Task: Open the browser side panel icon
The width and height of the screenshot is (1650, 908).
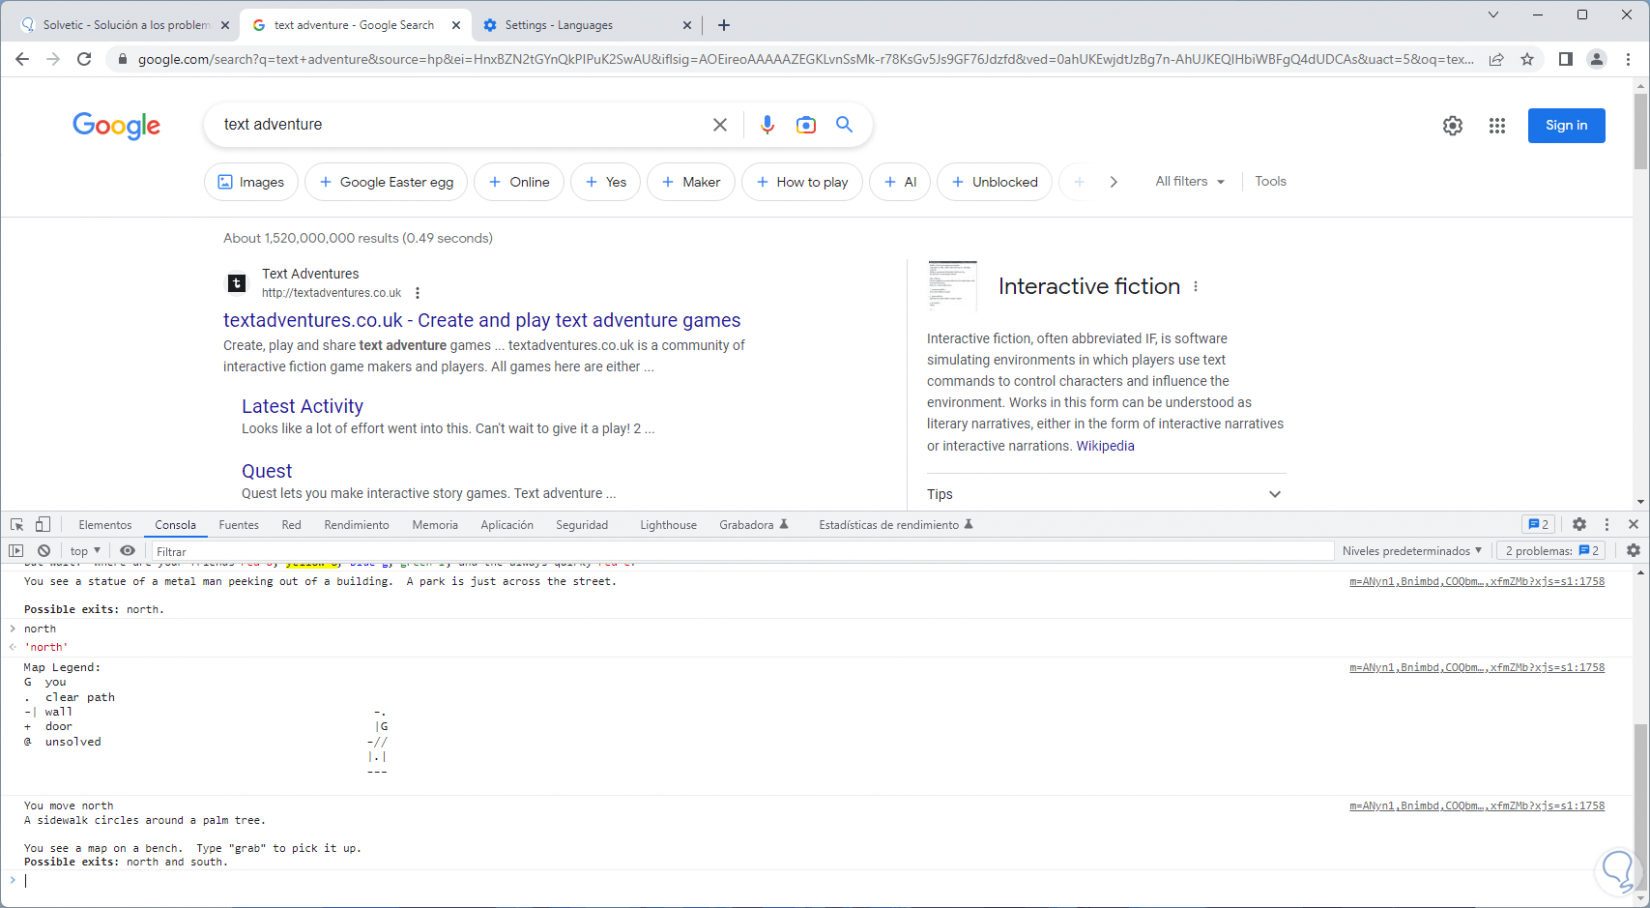Action: tap(1566, 59)
